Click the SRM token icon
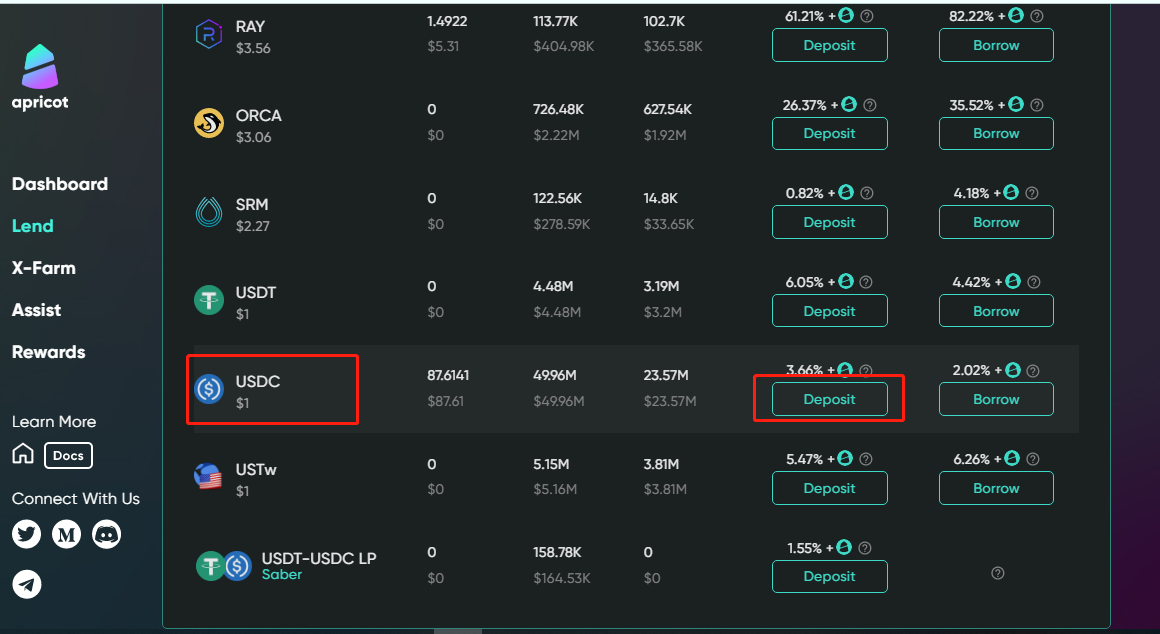This screenshot has width=1160, height=634. coord(209,212)
